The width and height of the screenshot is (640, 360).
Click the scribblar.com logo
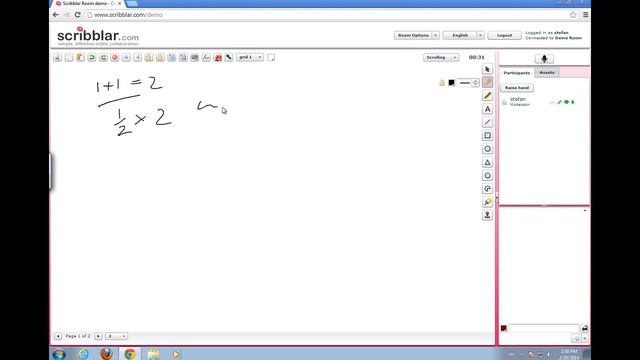point(98,36)
